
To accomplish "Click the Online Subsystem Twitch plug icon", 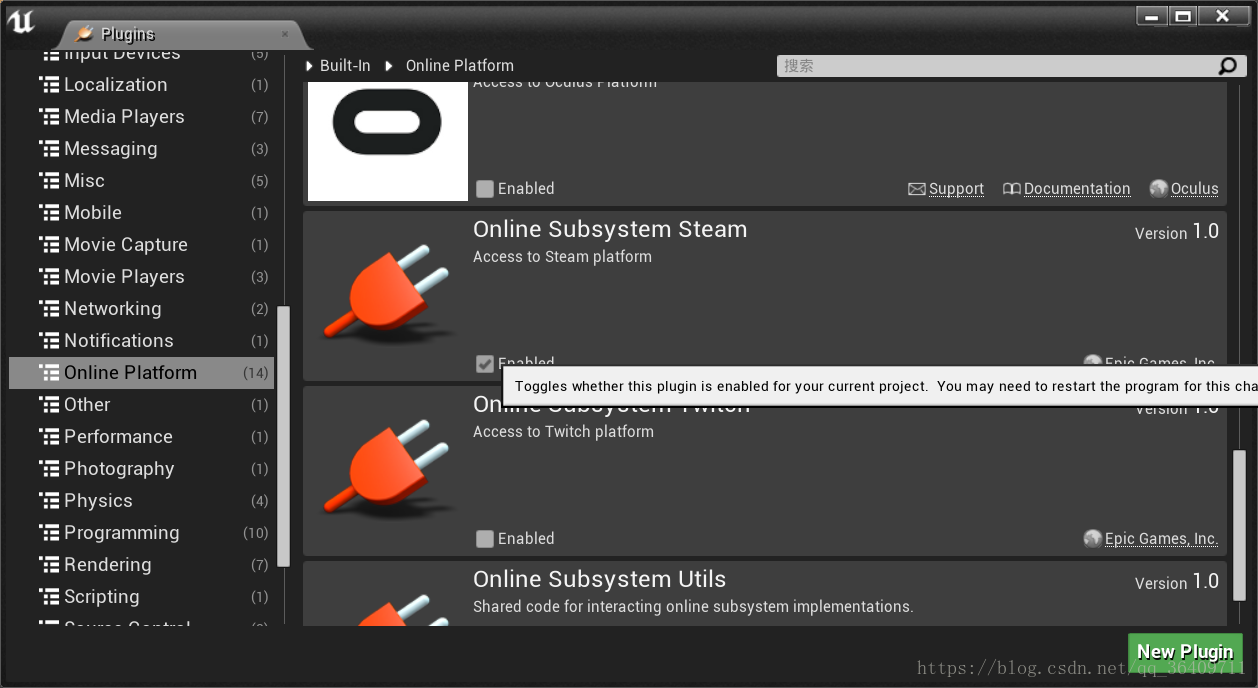I will click(388, 470).
